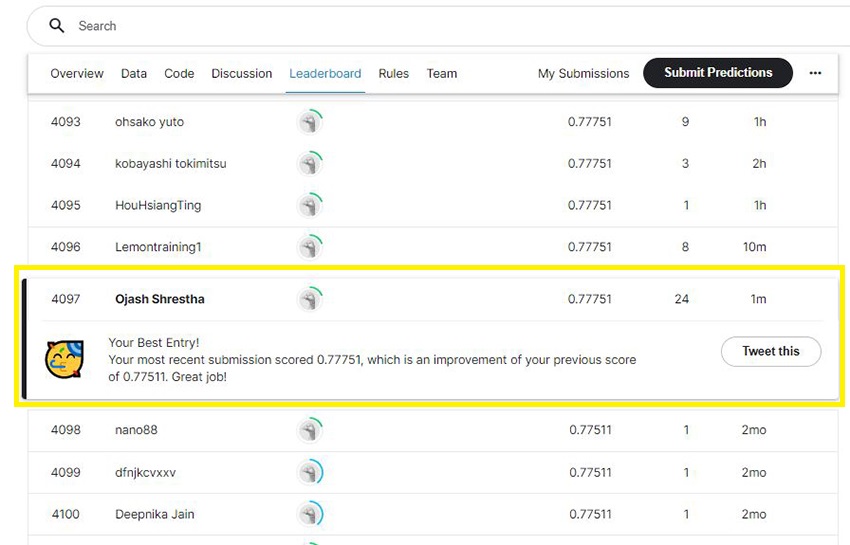Click dfnjkcvxxv's avatar icon
Image resolution: width=850 pixels, height=545 pixels.
tap(310, 472)
